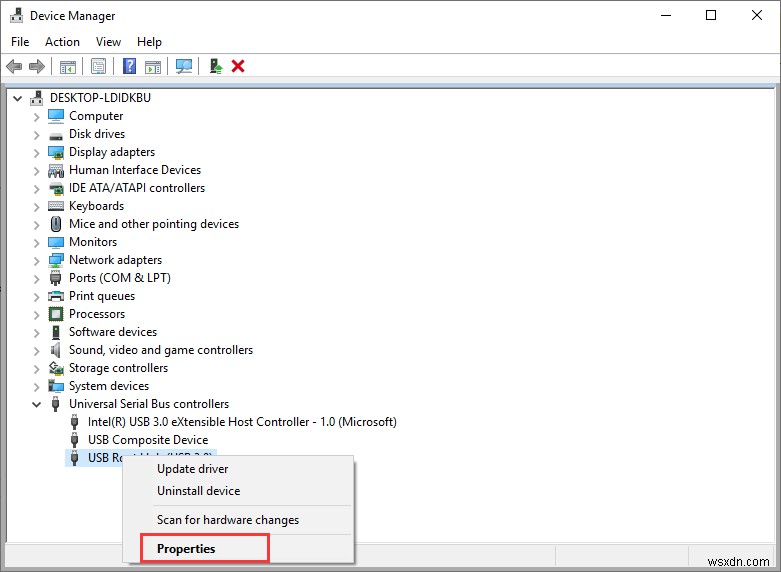The width and height of the screenshot is (781, 572).
Task: Click the Human Interface Devices icon
Action: [56, 170]
